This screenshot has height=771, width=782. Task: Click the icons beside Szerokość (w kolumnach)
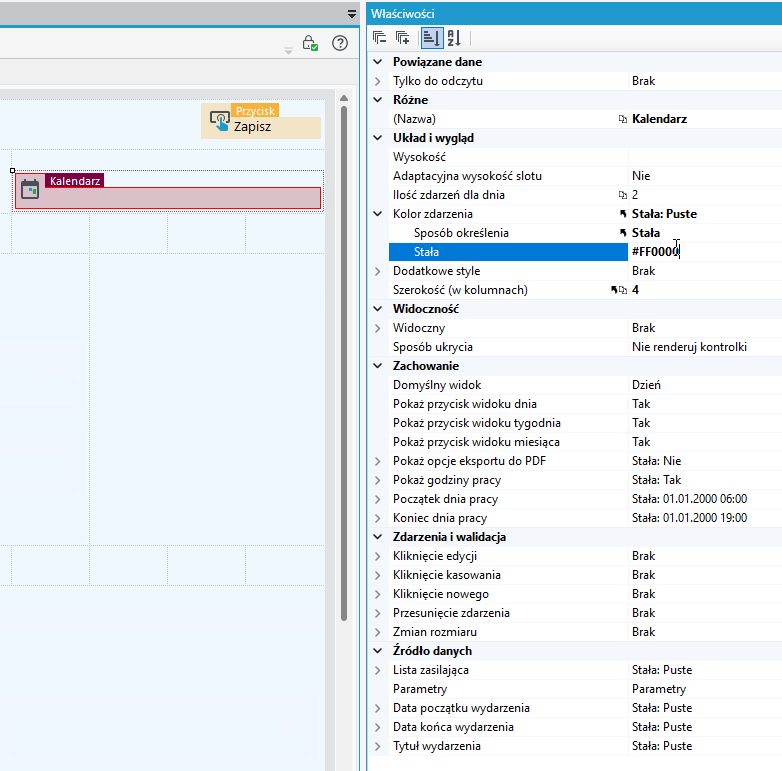(x=618, y=290)
